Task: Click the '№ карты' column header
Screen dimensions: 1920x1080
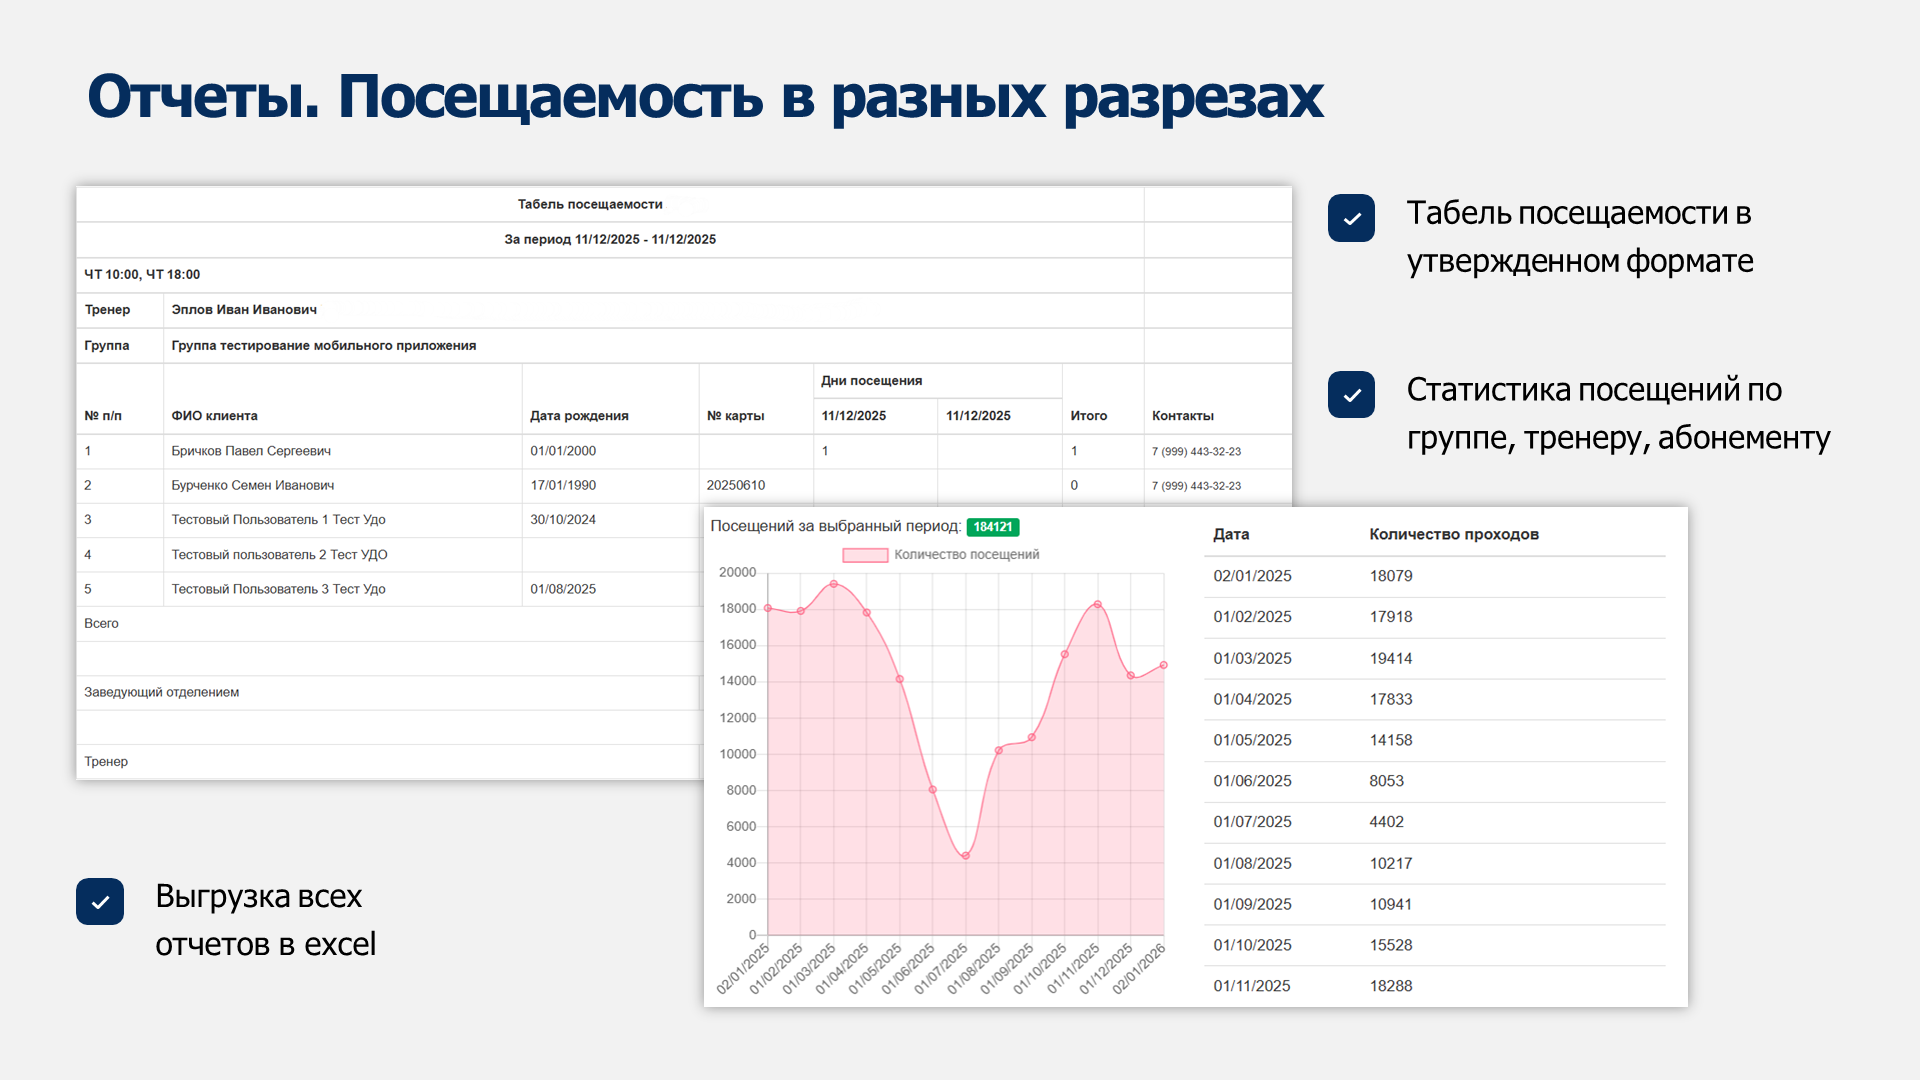Action: pyautogui.click(x=735, y=415)
